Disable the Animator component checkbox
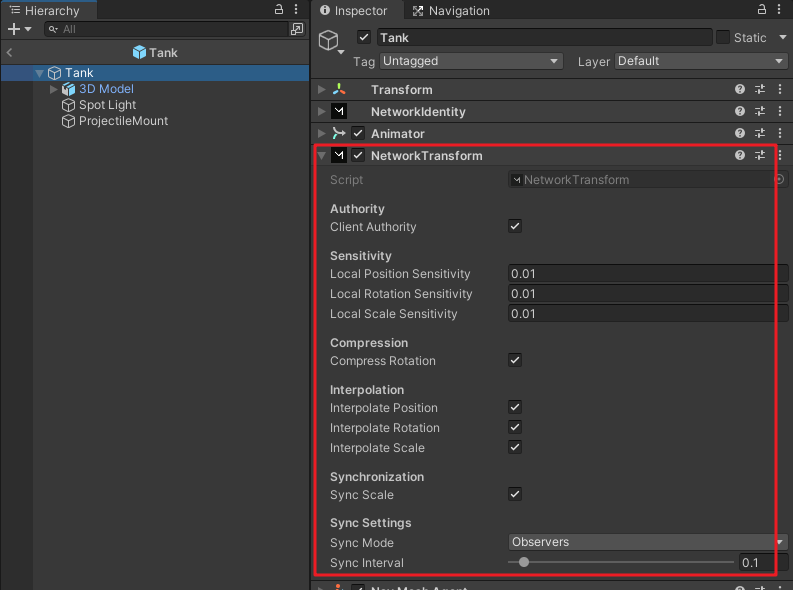Viewport: 793px width, 590px height. [358, 133]
